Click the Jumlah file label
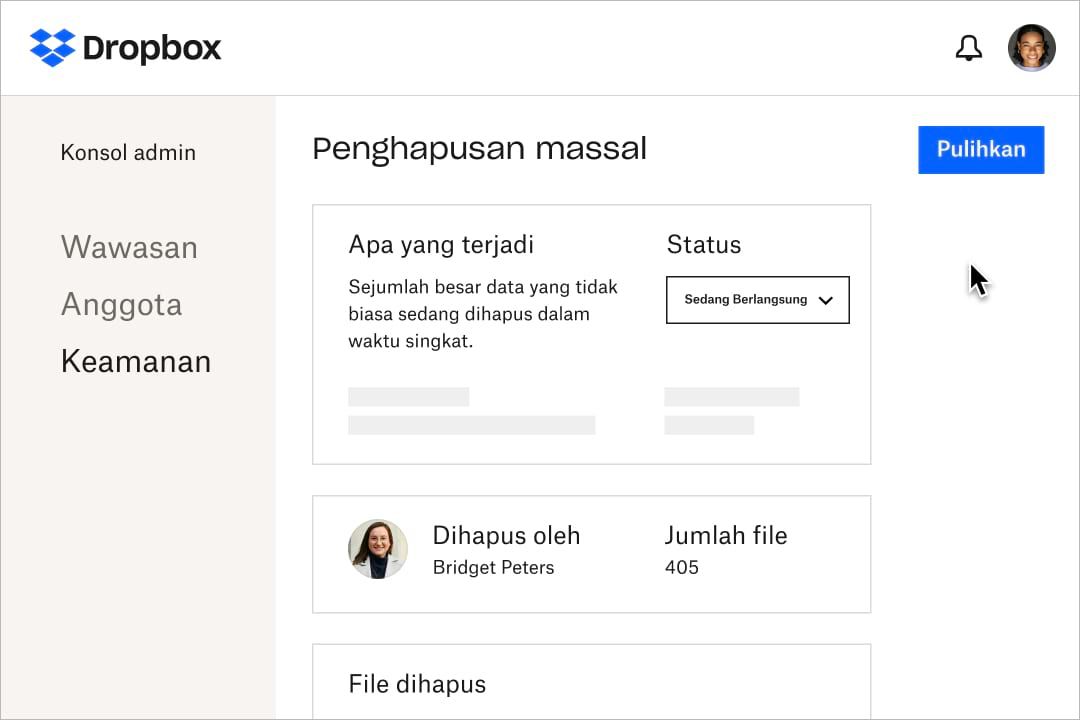The height and width of the screenshot is (720, 1080). (726, 536)
